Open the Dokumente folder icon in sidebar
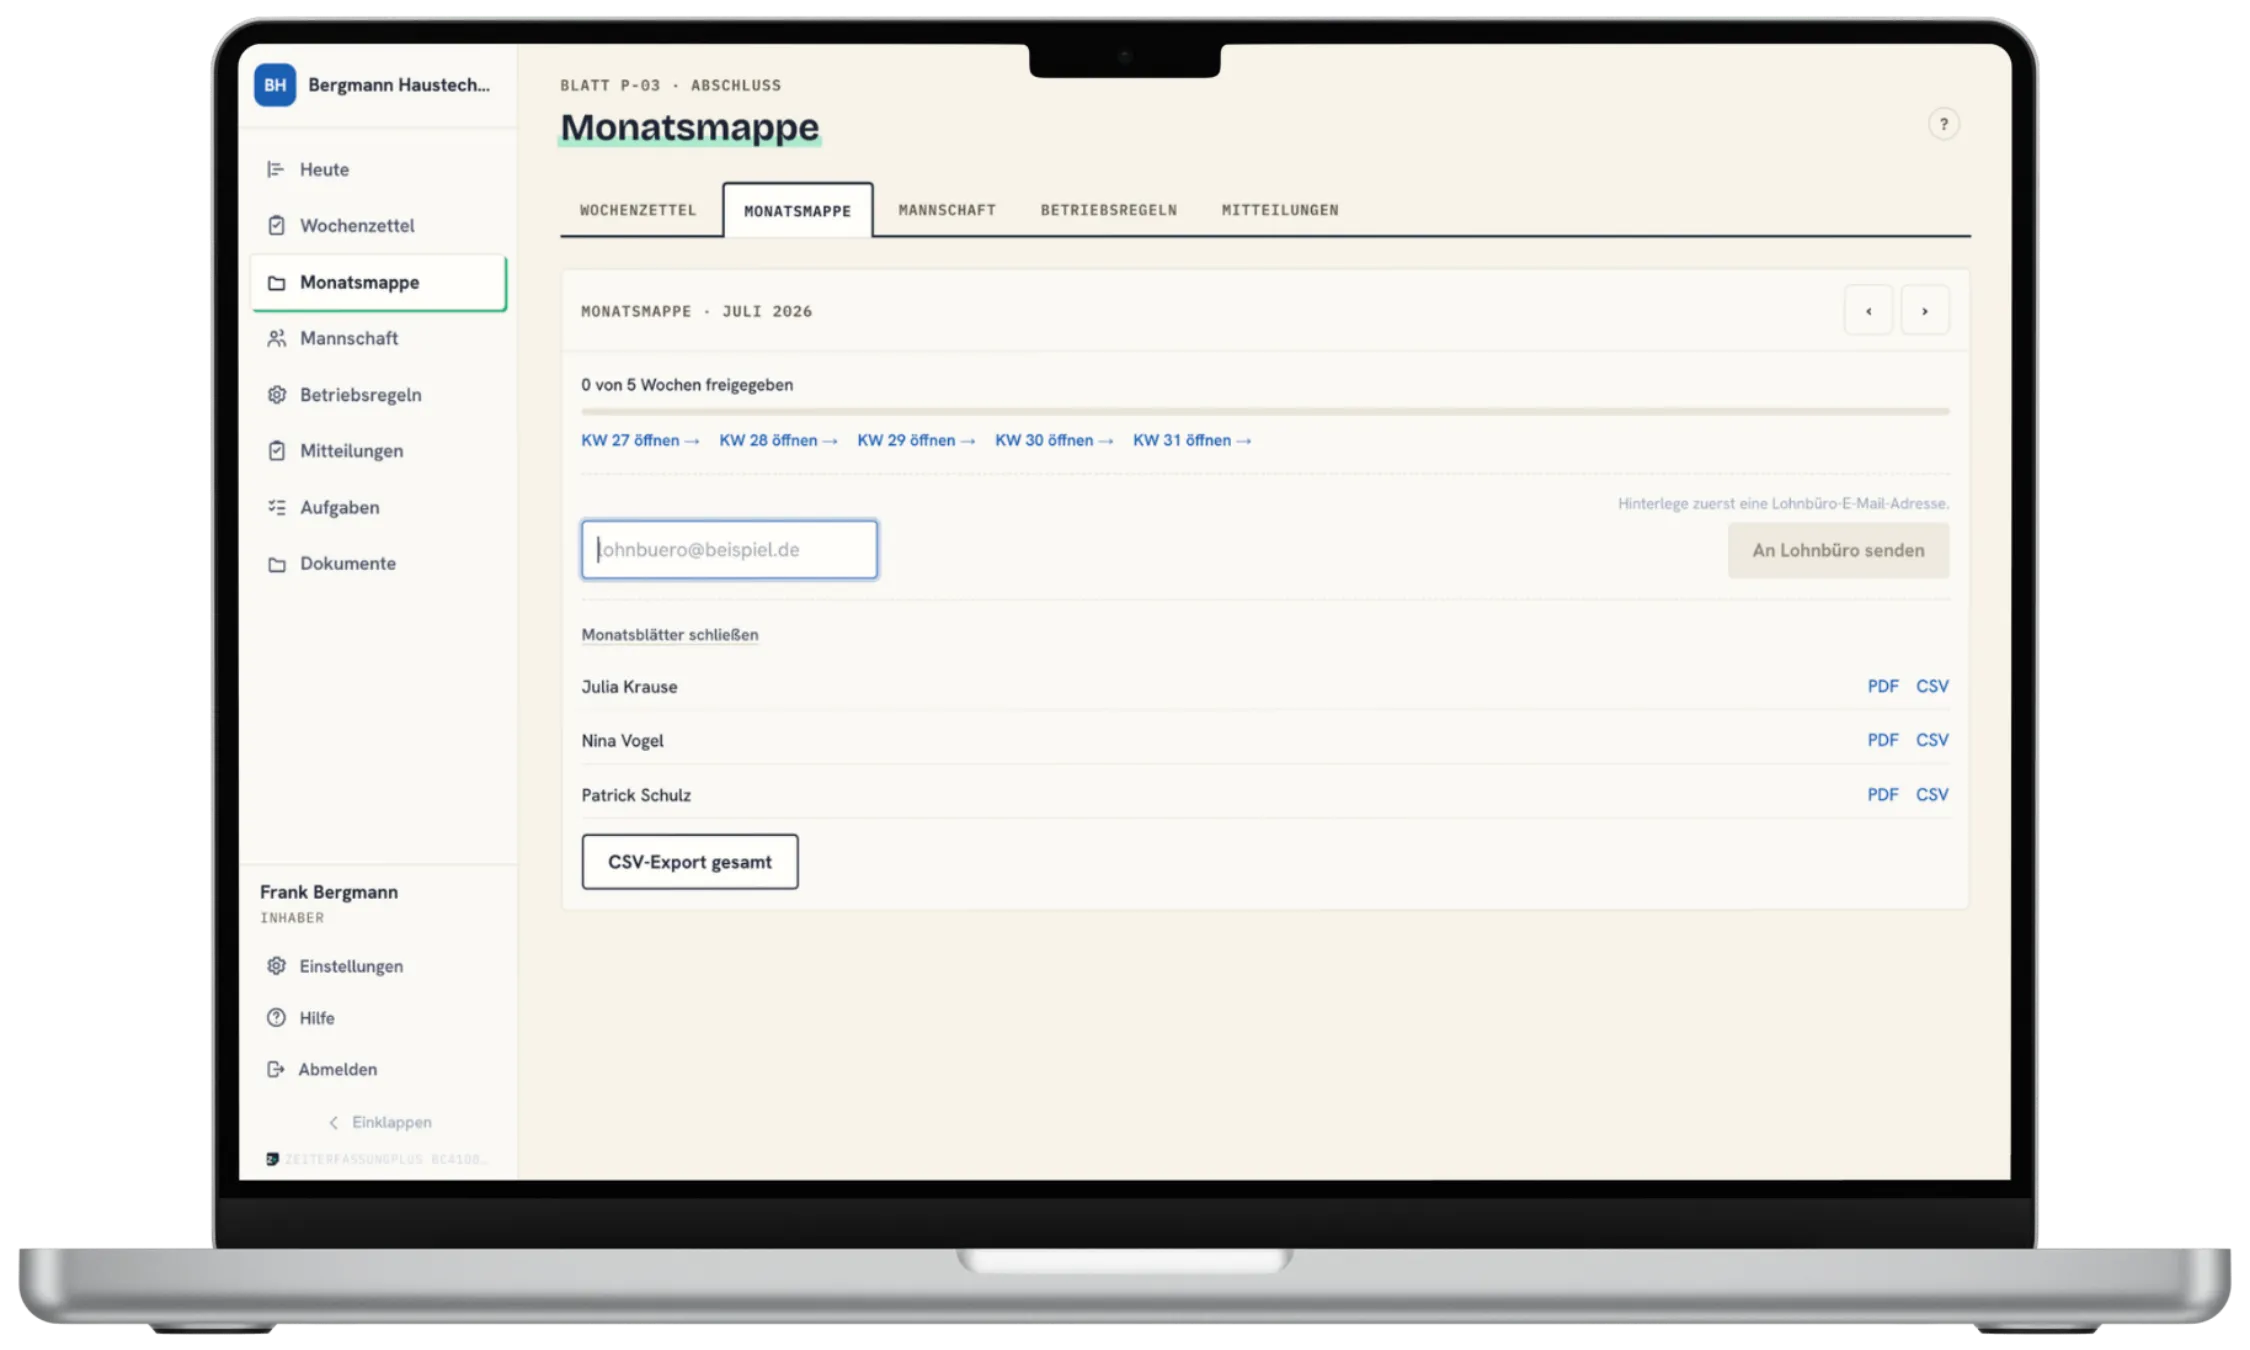This screenshot has width=2250, height=1350. [x=276, y=564]
